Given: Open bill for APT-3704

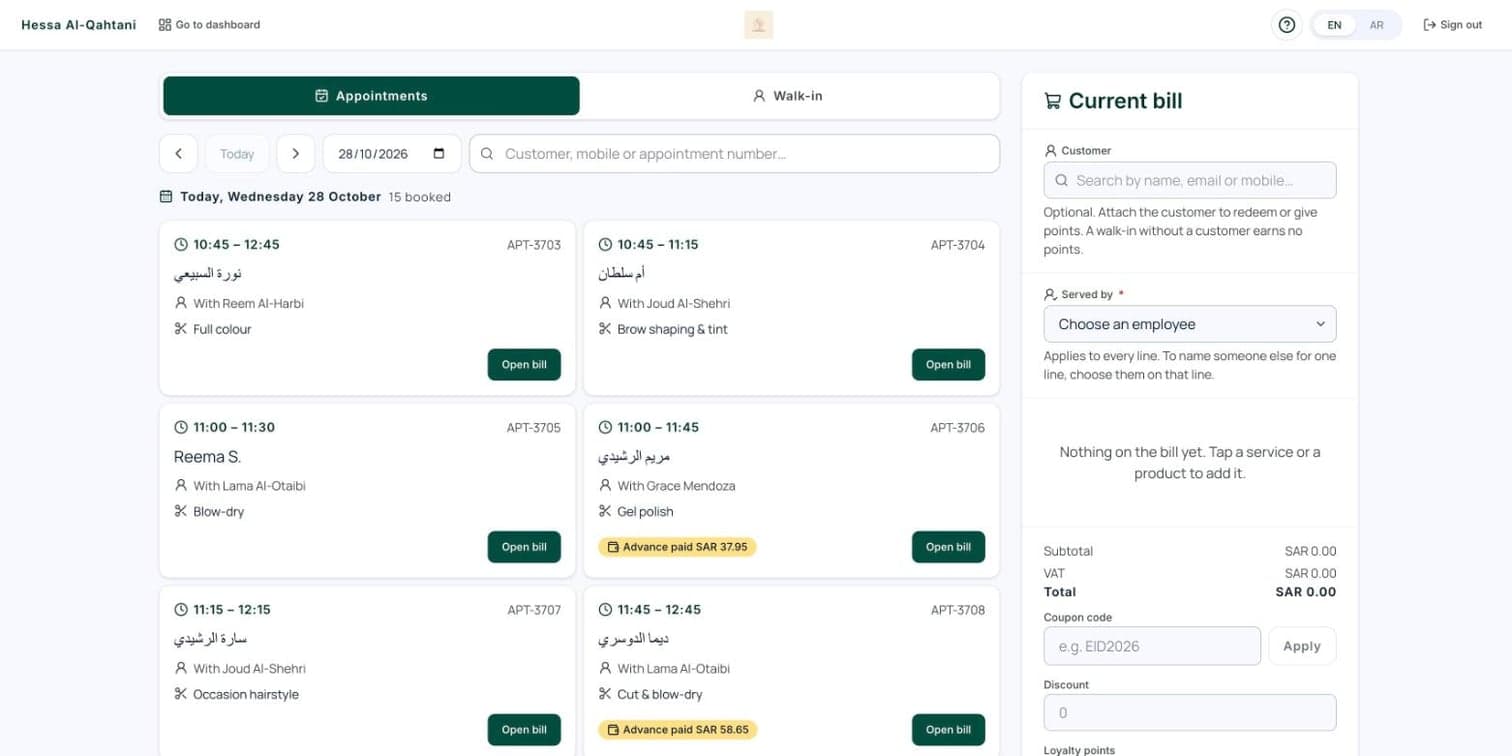Looking at the screenshot, I should pos(948,365).
